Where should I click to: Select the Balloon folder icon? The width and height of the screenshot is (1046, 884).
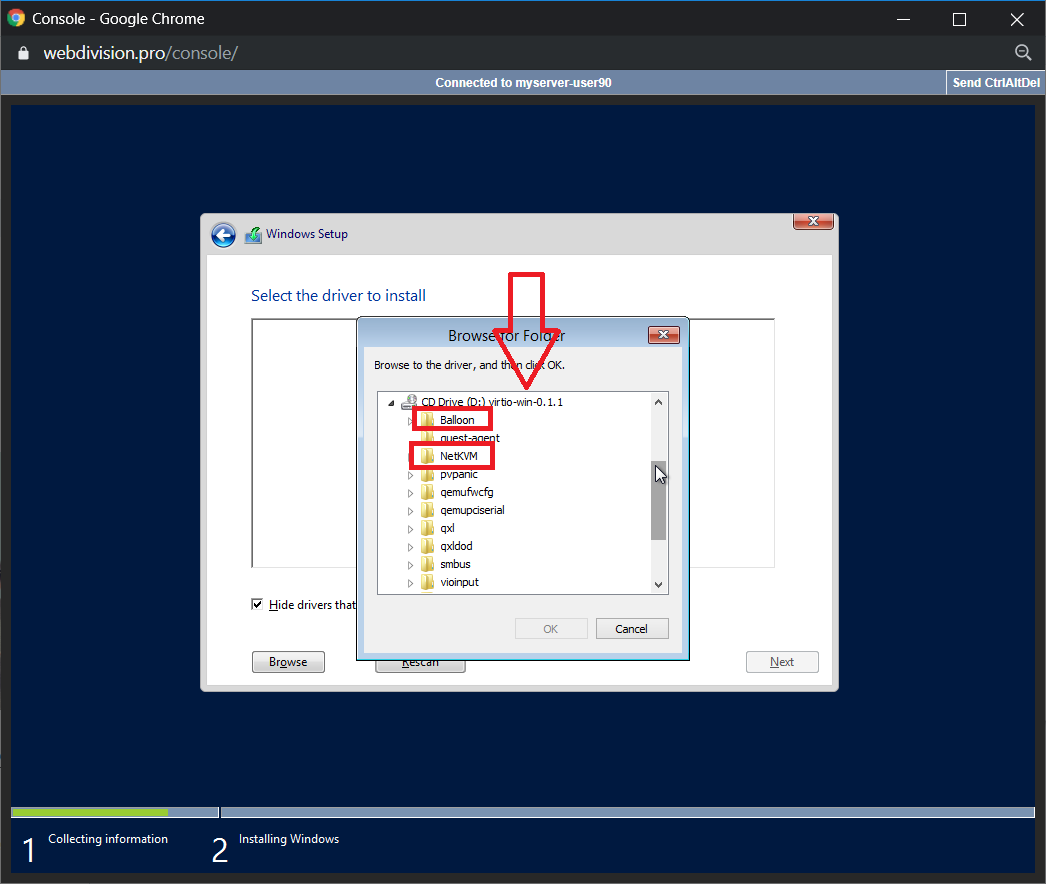click(x=427, y=420)
